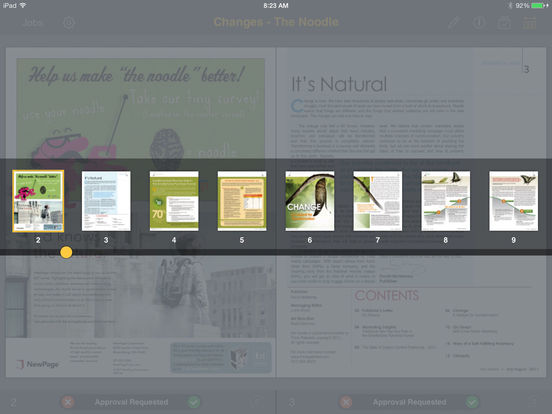Open the CHANGE cover page 6 thumbnail
The image size is (552, 414).
tap(310, 201)
